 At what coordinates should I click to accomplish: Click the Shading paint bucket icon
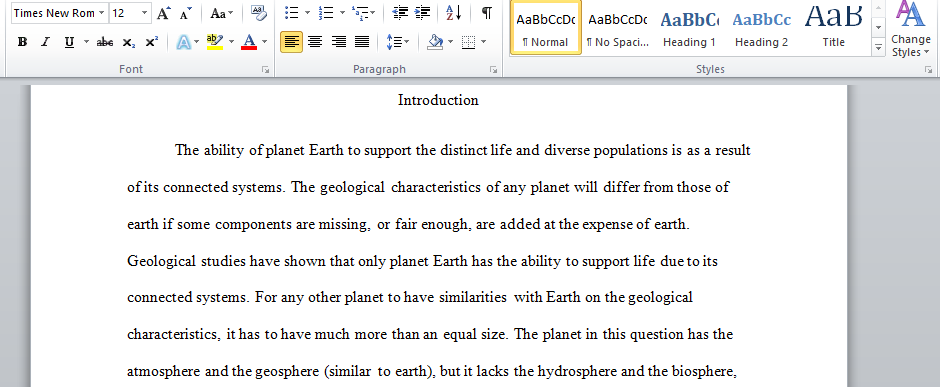435,42
